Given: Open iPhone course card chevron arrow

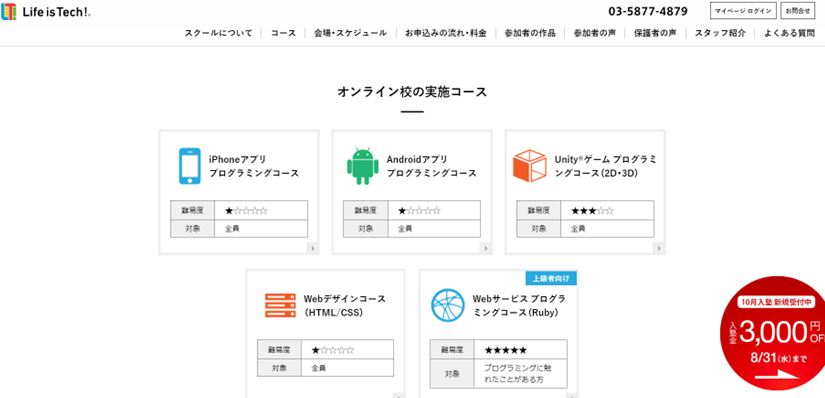Looking at the screenshot, I should (313, 248).
